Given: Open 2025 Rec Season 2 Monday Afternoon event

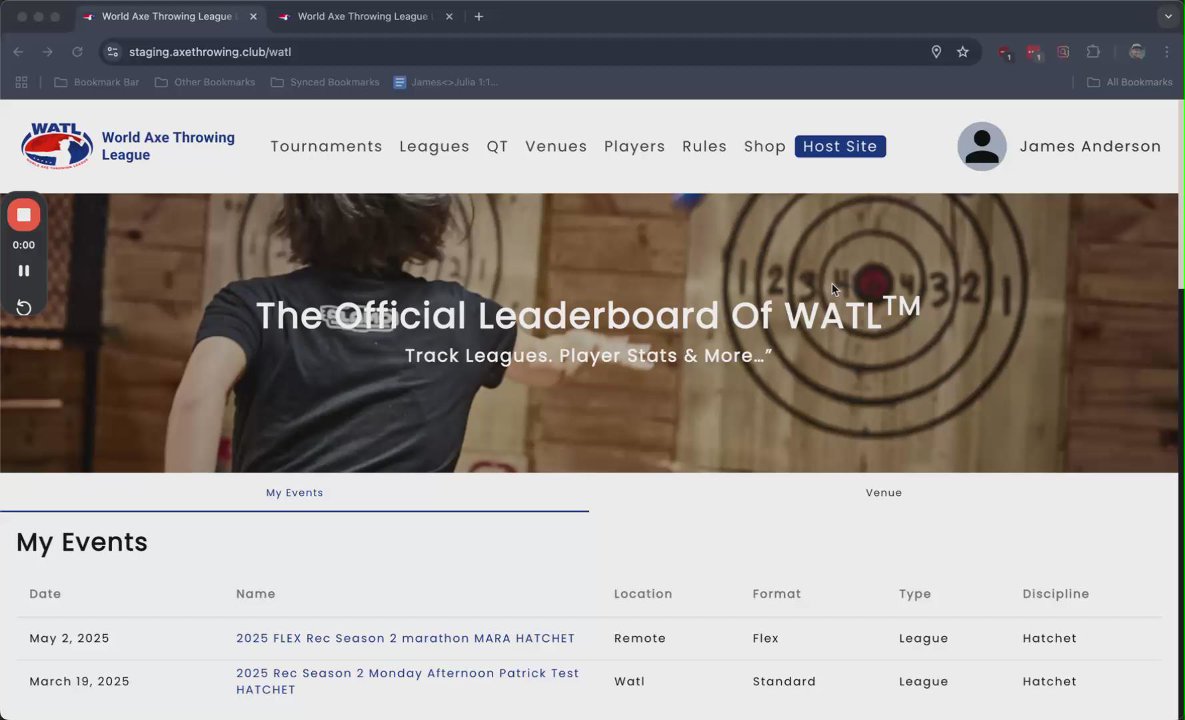Looking at the screenshot, I should (x=407, y=681).
